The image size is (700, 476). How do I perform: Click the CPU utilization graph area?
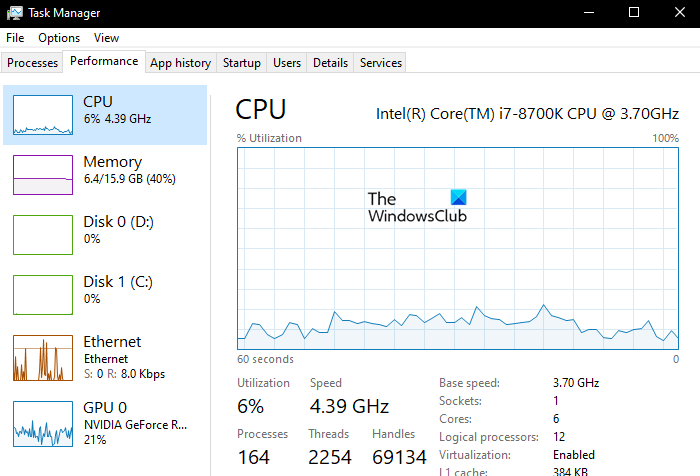tap(457, 248)
